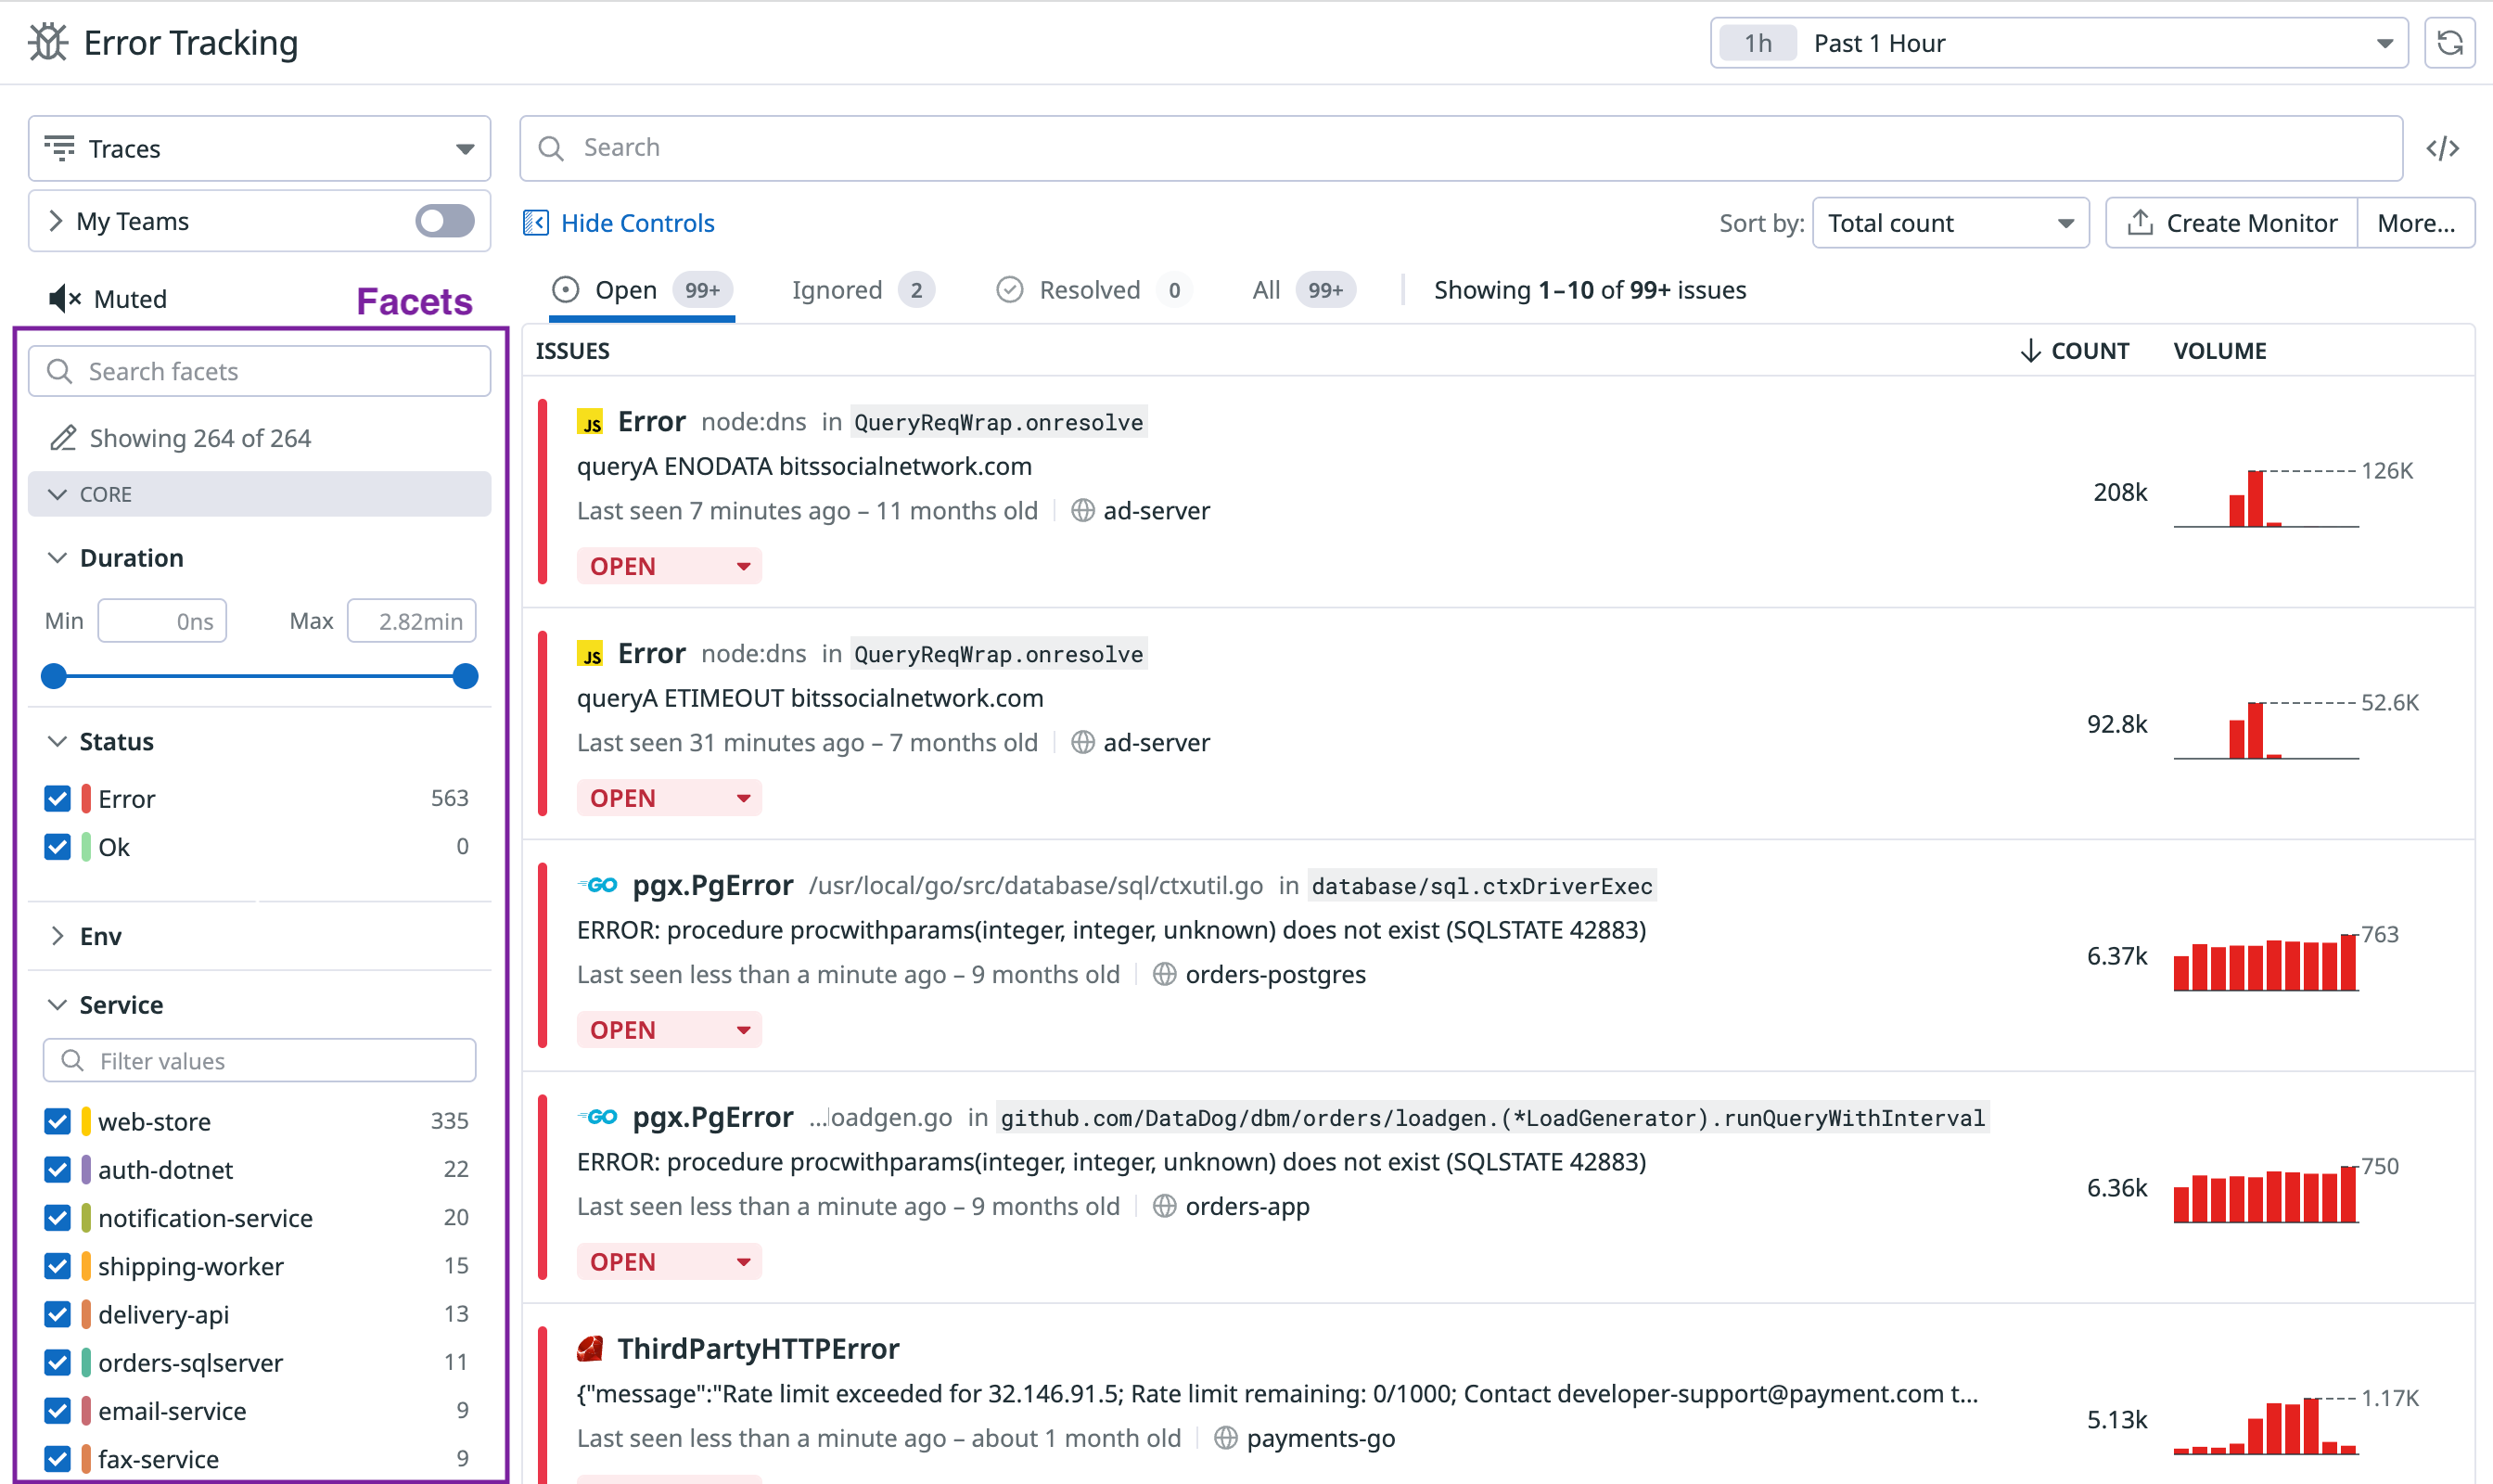This screenshot has width=2493, height=1484.
Task: Click the Hide Controls panel icon
Action: click(536, 223)
